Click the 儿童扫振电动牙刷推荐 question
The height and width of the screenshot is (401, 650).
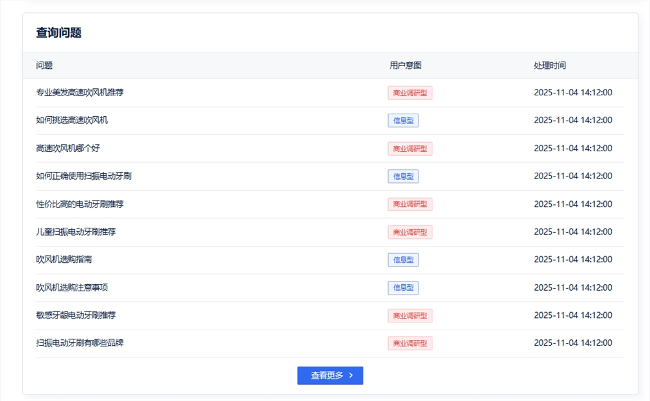point(76,232)
